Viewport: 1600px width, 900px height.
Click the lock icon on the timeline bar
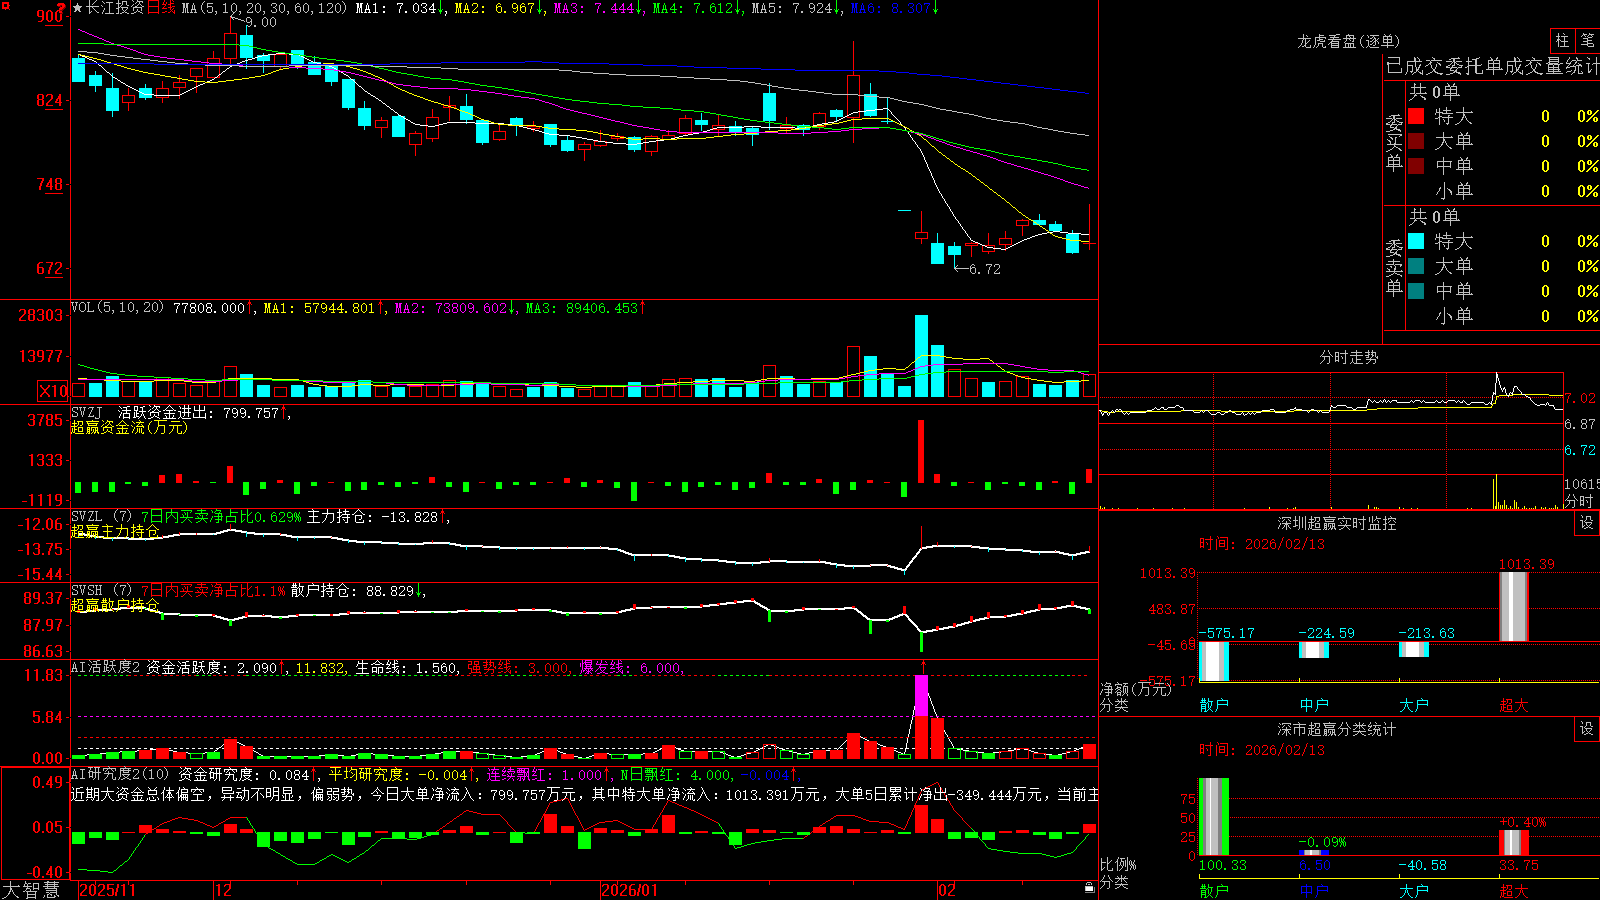pyautogui.click(x=1089, y=888)
